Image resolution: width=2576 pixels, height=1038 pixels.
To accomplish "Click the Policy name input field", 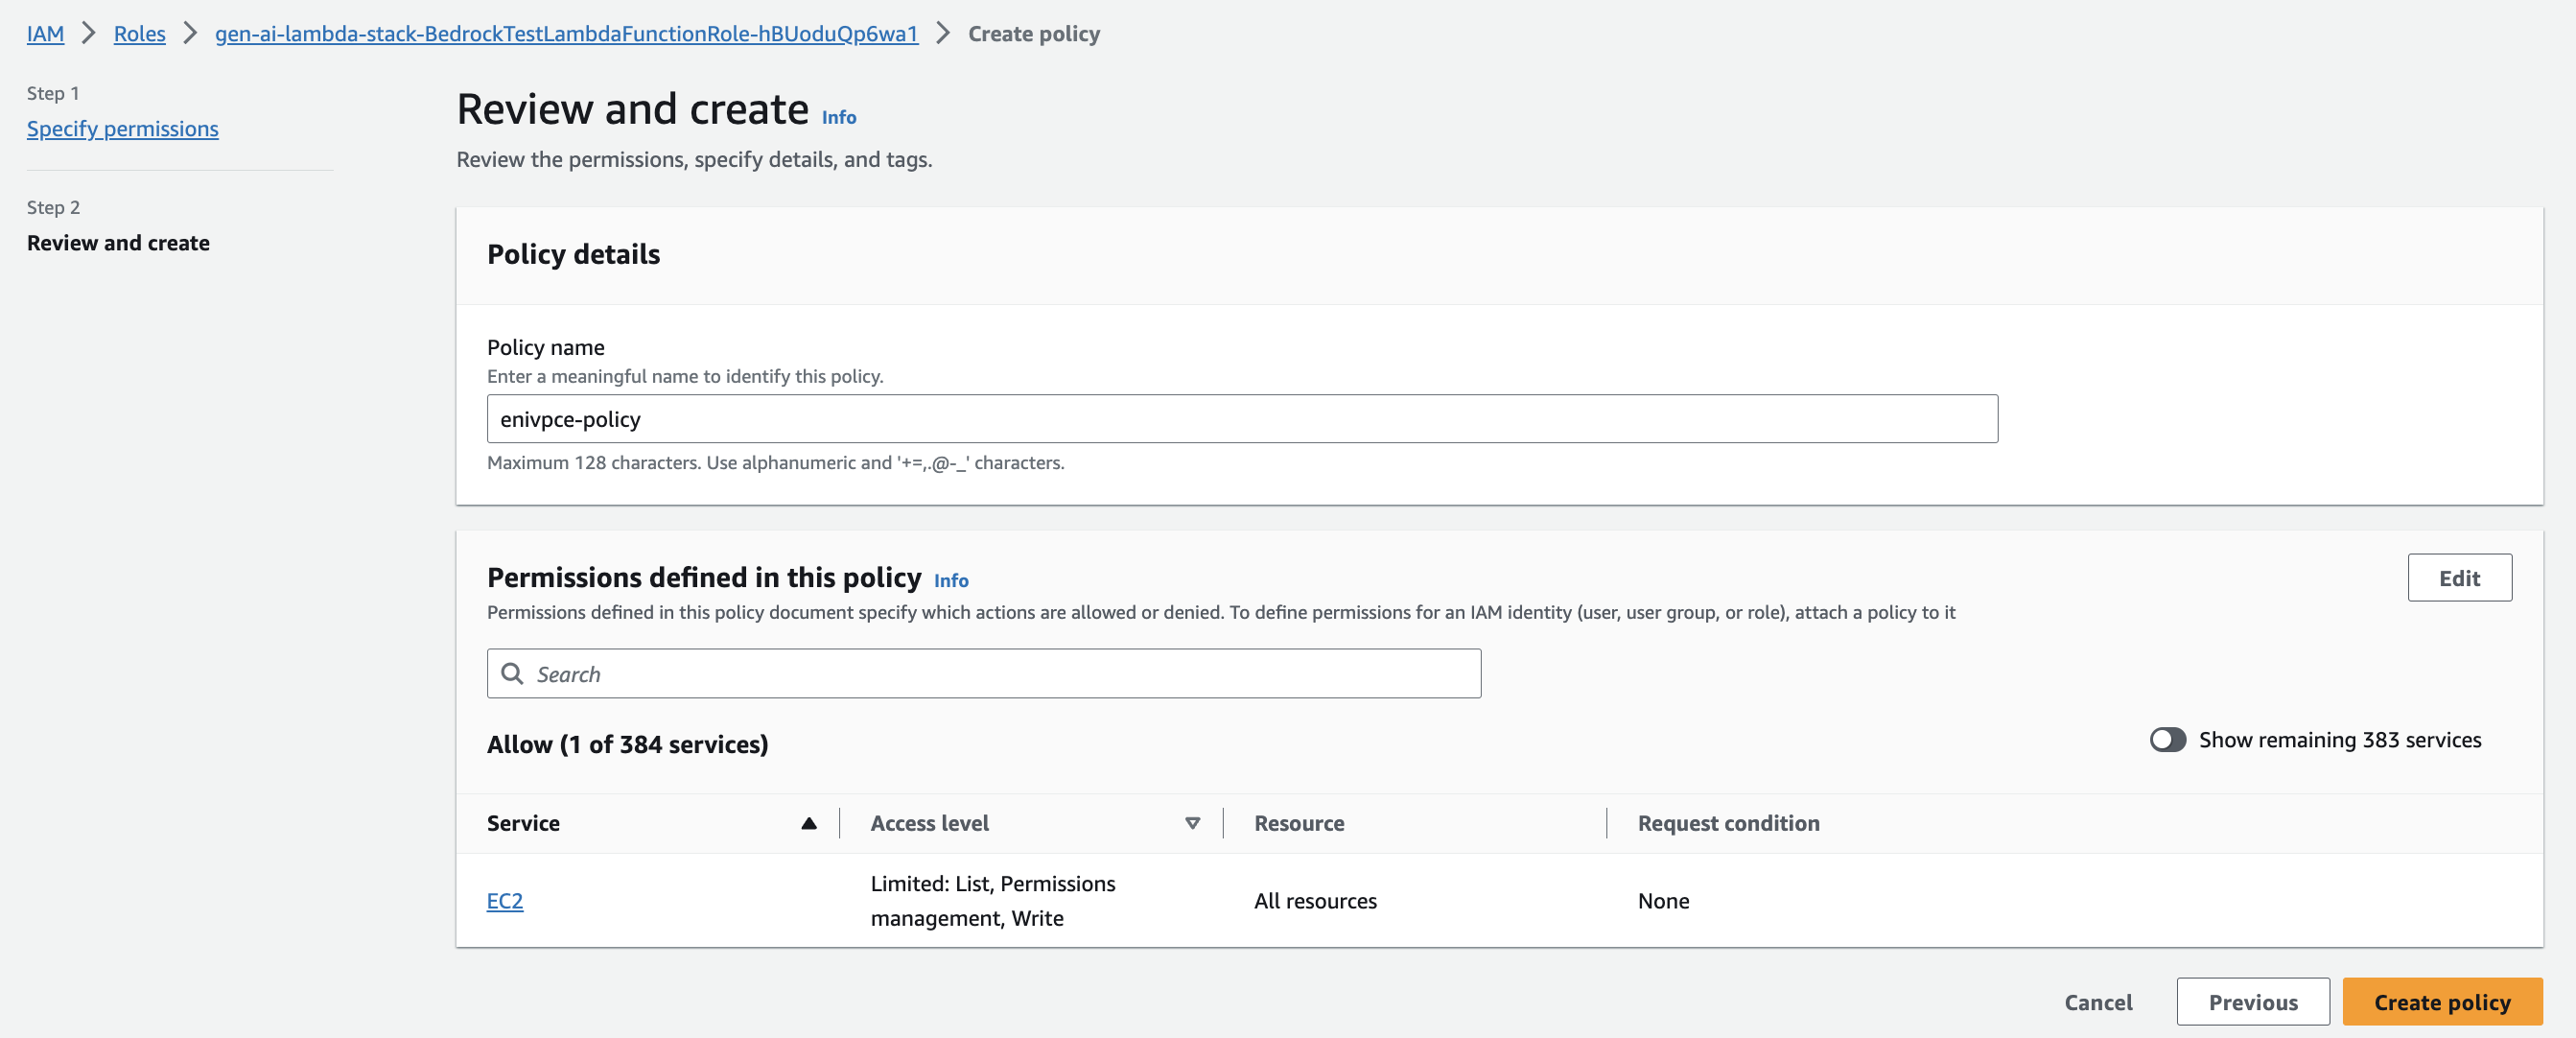I will [1240, 418].
